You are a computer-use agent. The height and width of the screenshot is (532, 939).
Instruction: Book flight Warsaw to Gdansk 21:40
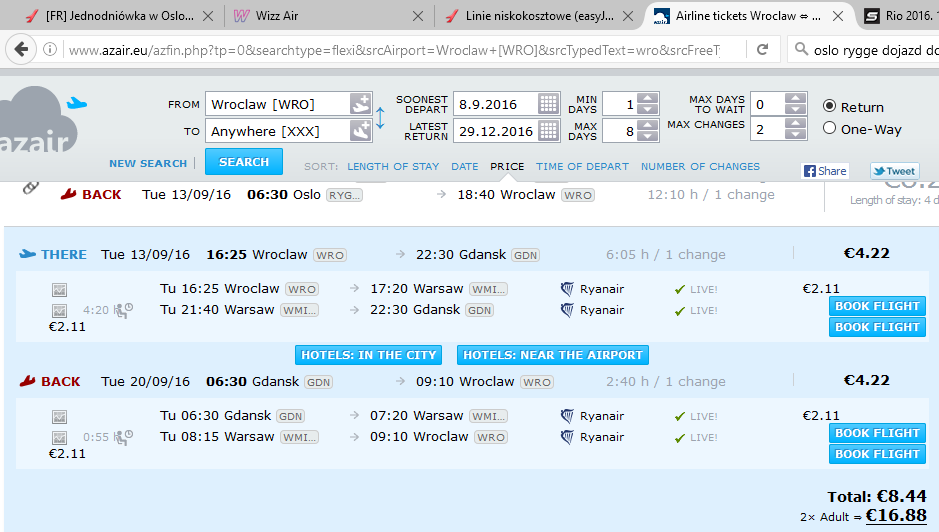877,327
